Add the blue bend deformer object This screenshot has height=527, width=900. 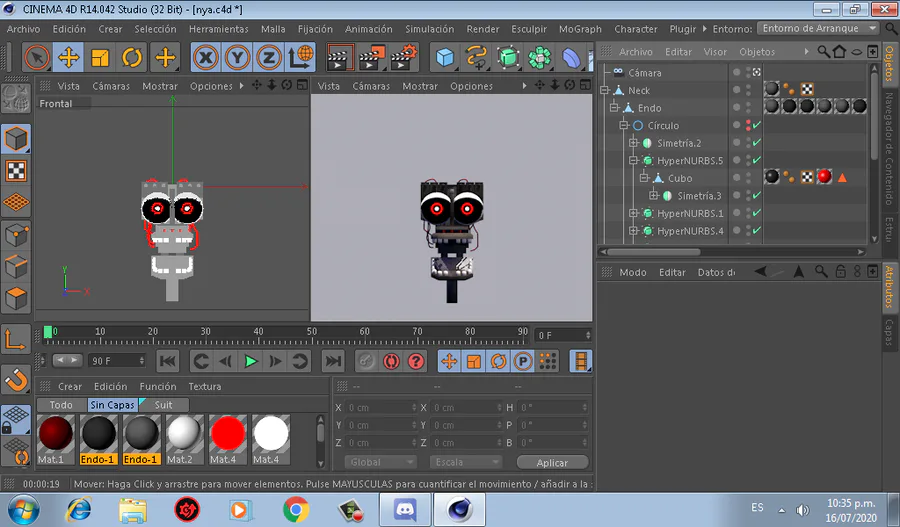point(571,57)
